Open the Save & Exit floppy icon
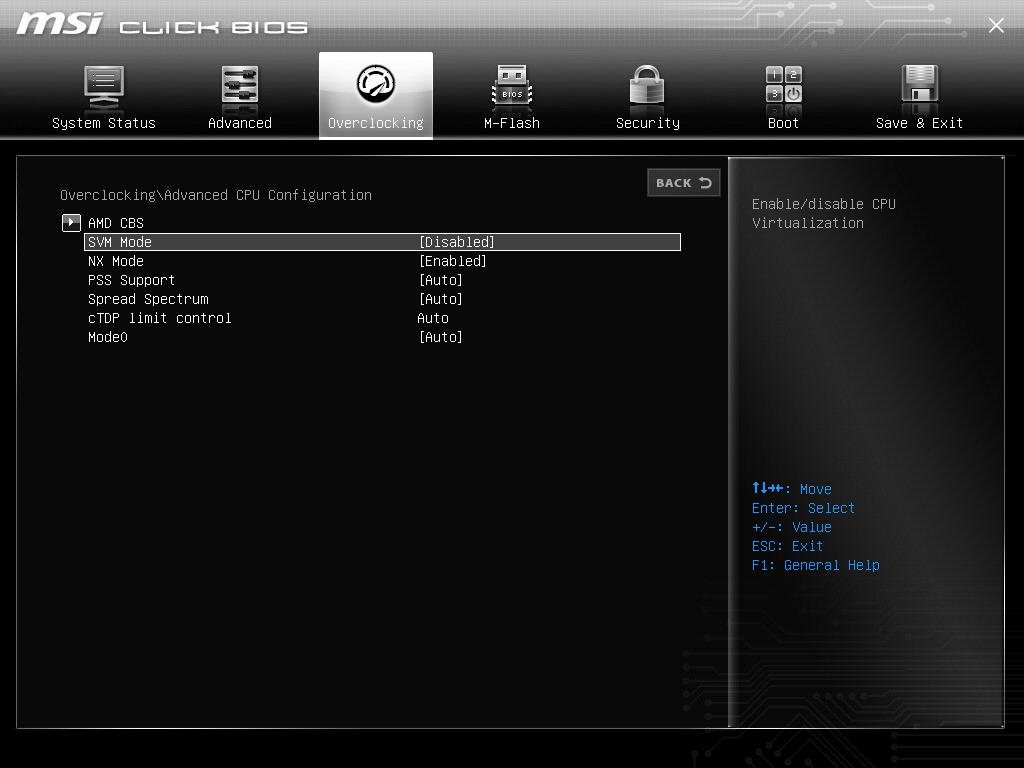Image resolution: width=1024 pixels, height=768 pixels. pyautogui.click(x=920, y=85)
